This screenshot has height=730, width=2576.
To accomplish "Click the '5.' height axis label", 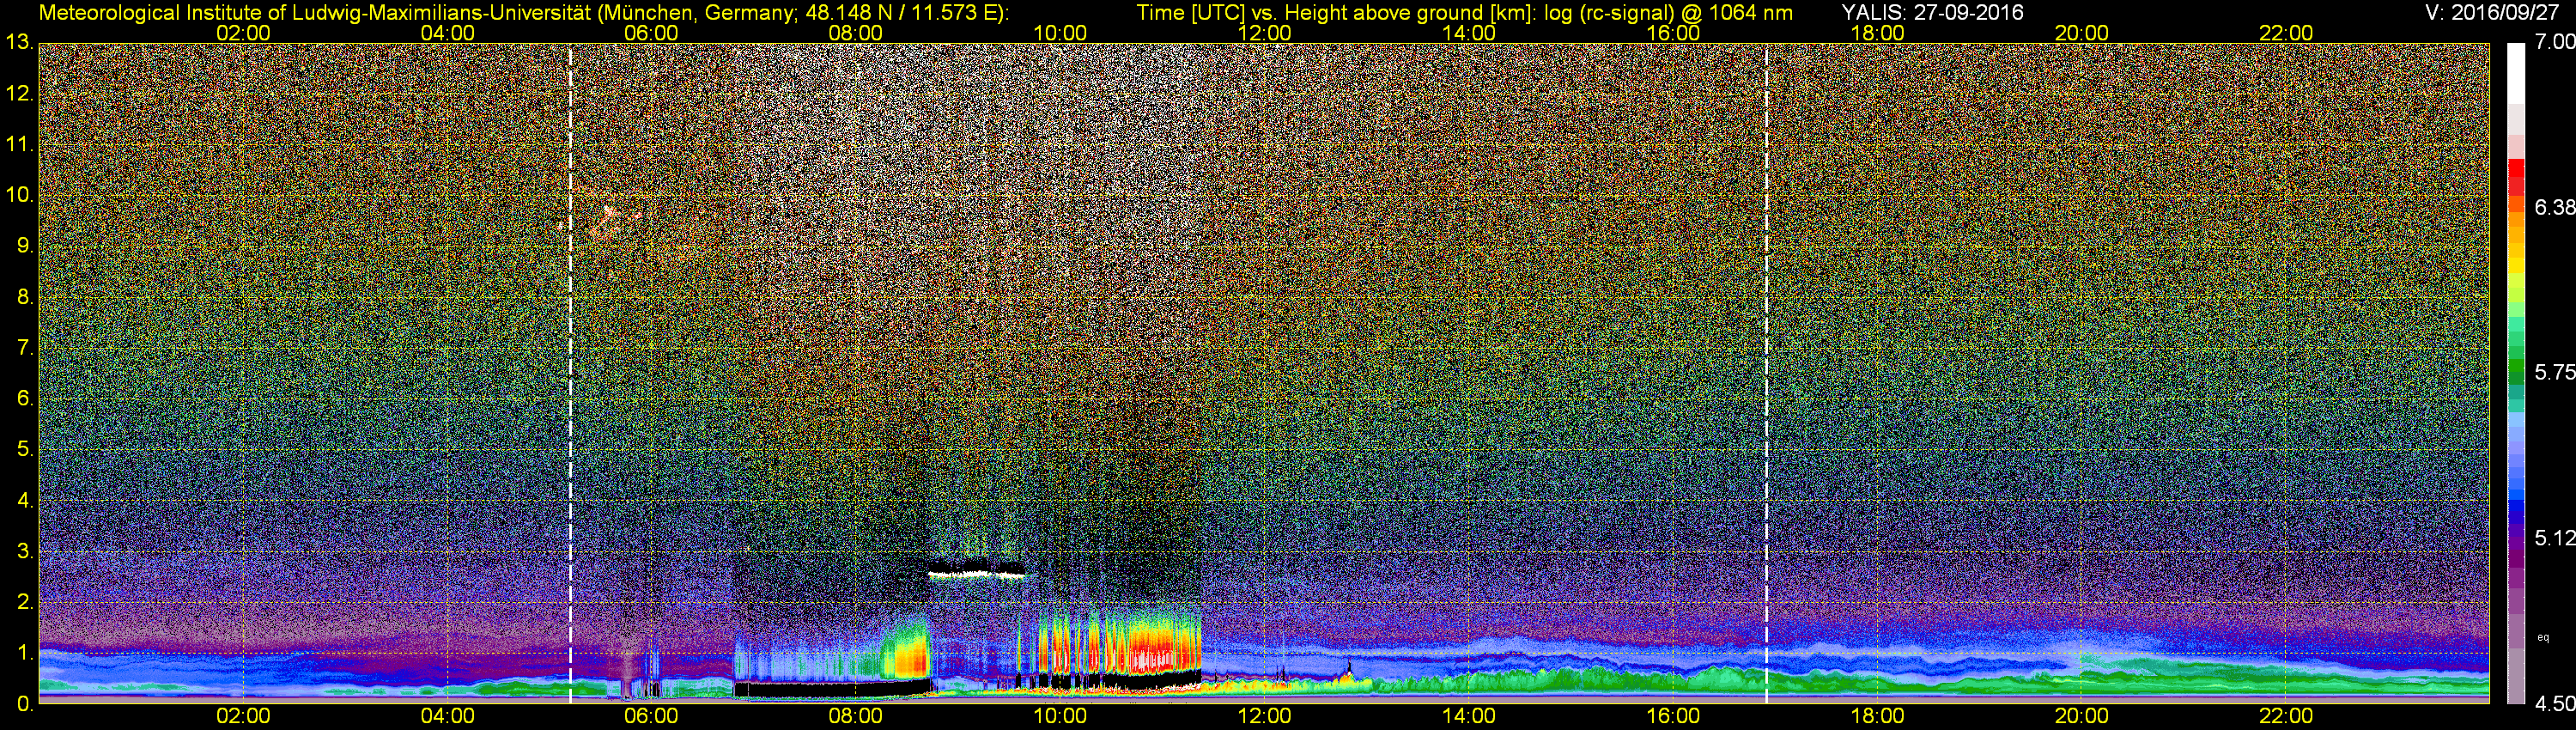I will 25,449.
